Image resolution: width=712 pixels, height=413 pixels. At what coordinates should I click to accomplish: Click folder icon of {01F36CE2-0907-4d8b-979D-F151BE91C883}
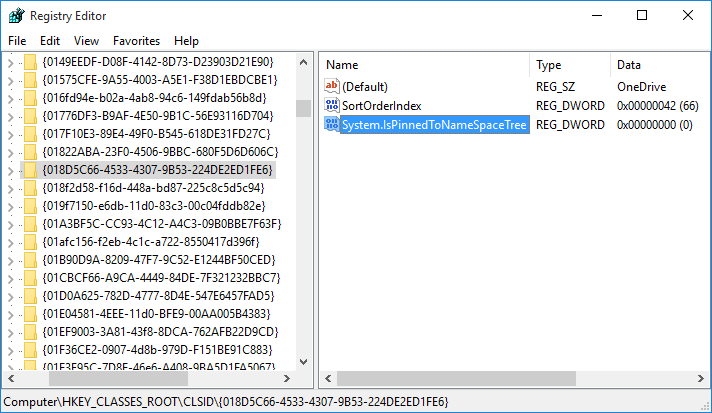pos(30,350)
